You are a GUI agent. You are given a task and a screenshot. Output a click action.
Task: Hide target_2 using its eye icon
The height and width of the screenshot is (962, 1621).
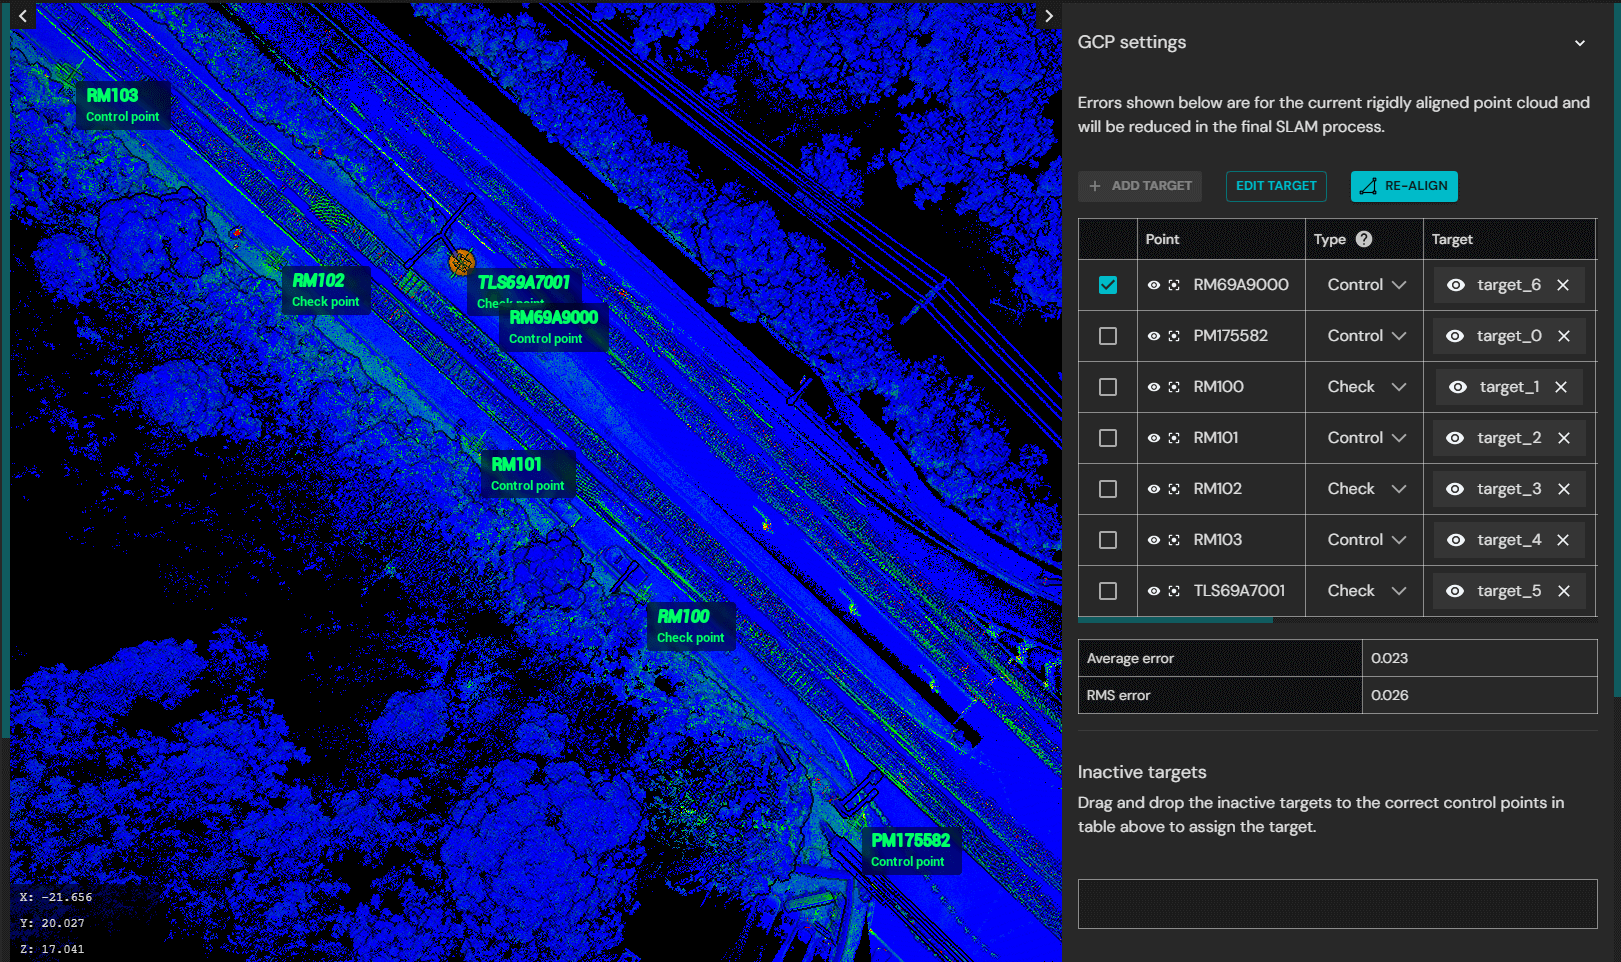[x=1455, y=438]
